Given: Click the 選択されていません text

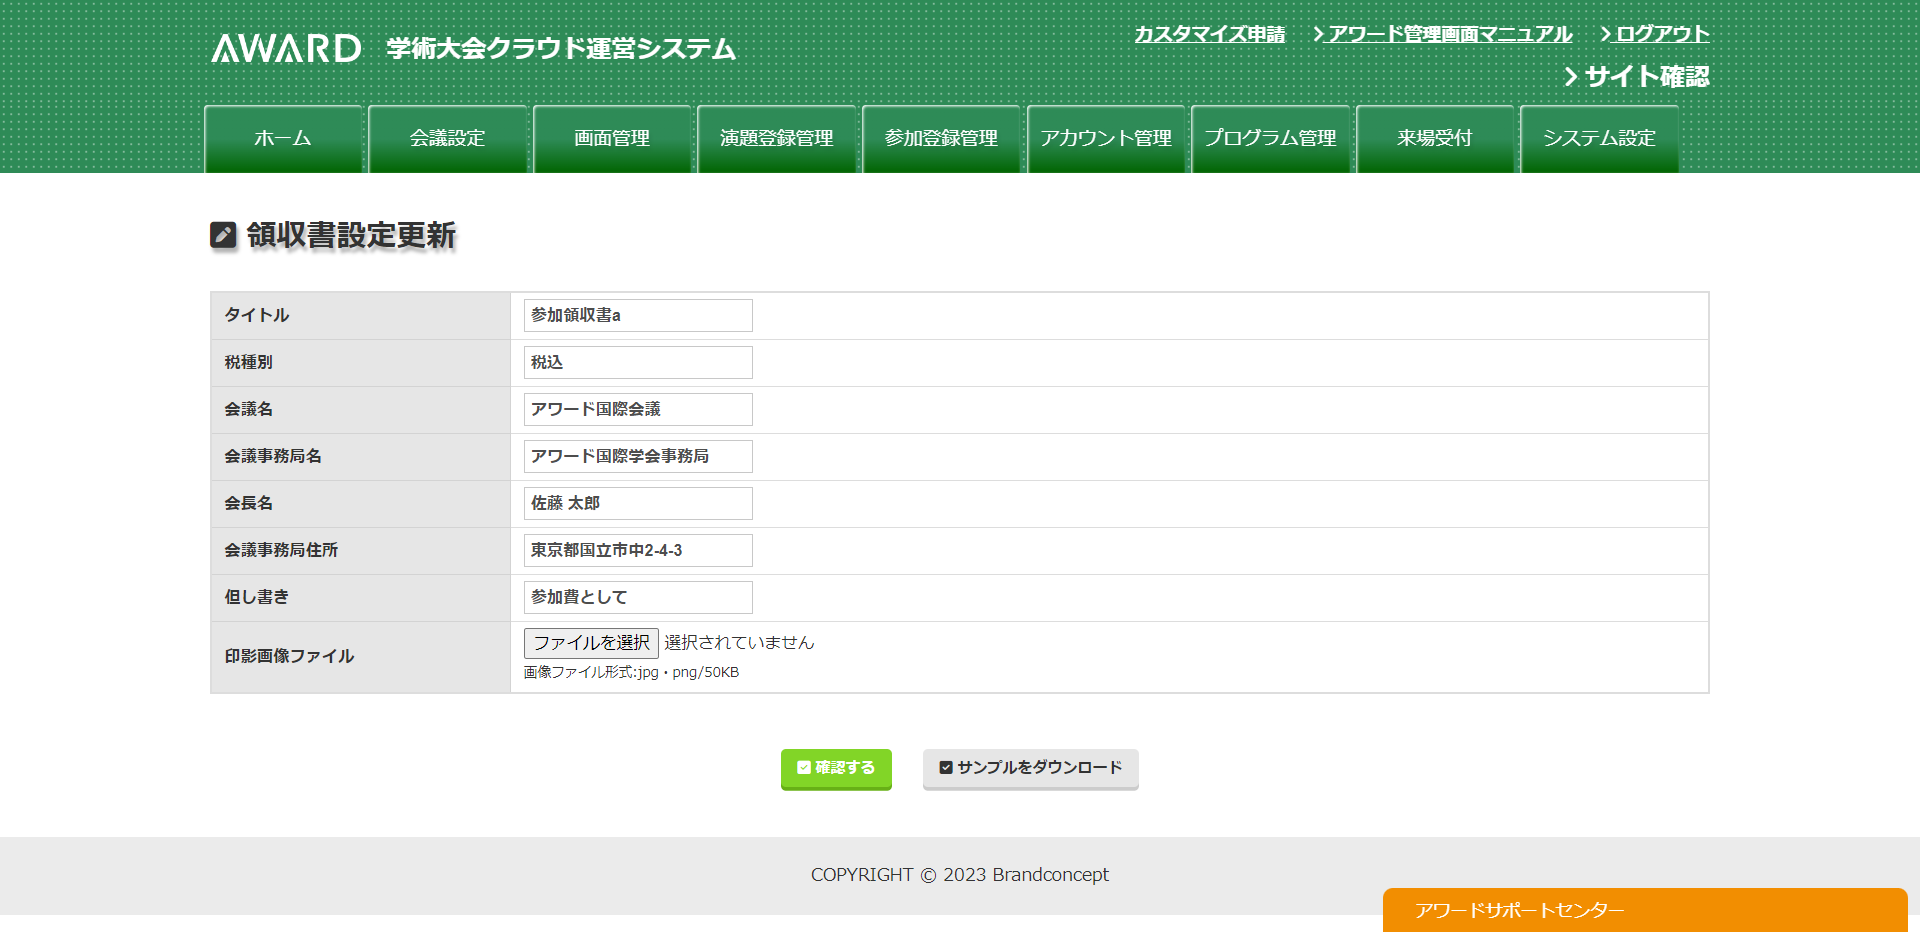Looking at the screenshot, I should point(739,642).
